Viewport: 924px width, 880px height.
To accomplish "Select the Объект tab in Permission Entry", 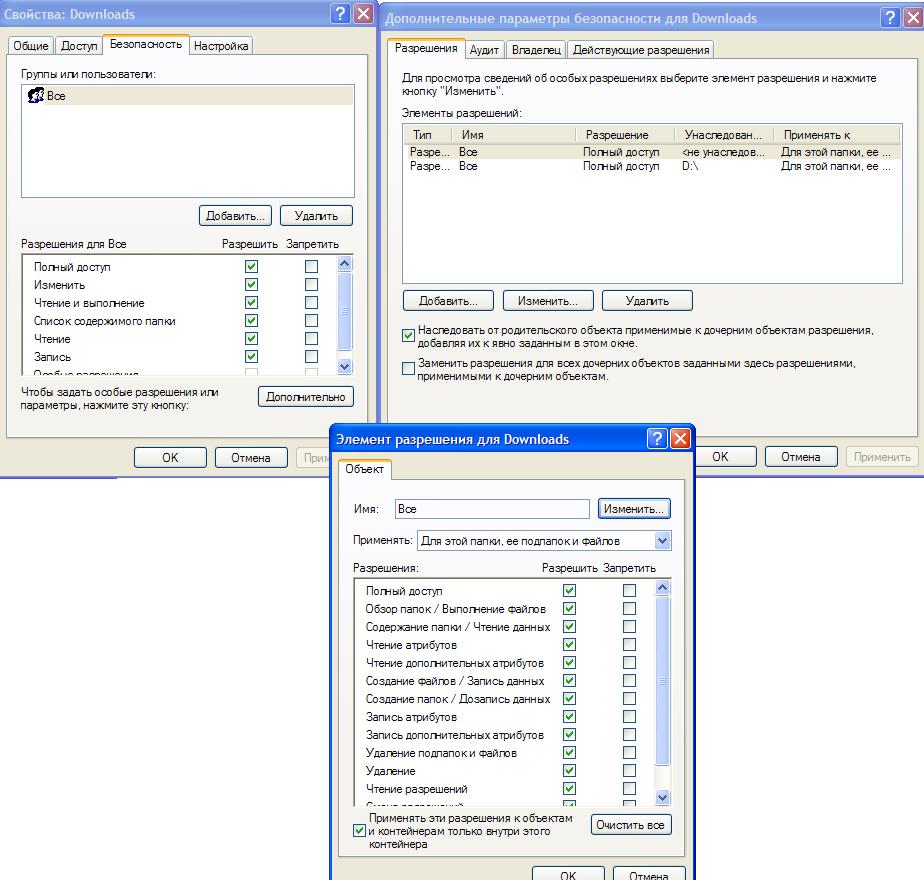I will click(x=364, y=469).
